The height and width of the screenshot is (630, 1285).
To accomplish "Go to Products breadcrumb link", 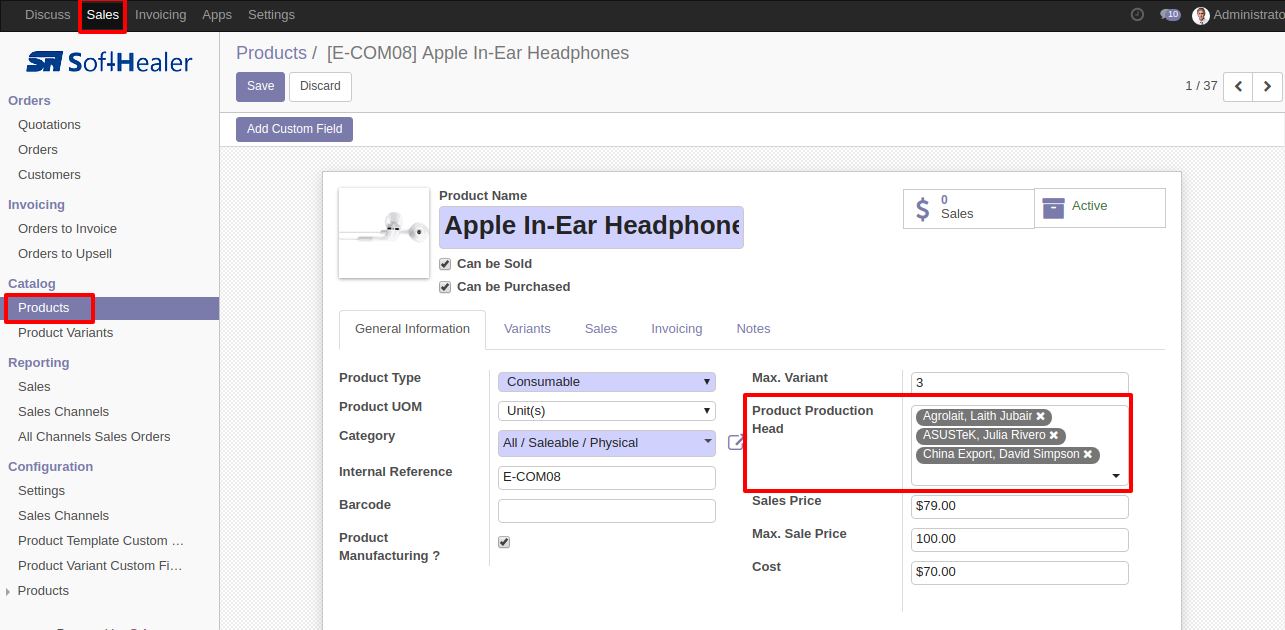I will 271,53.
